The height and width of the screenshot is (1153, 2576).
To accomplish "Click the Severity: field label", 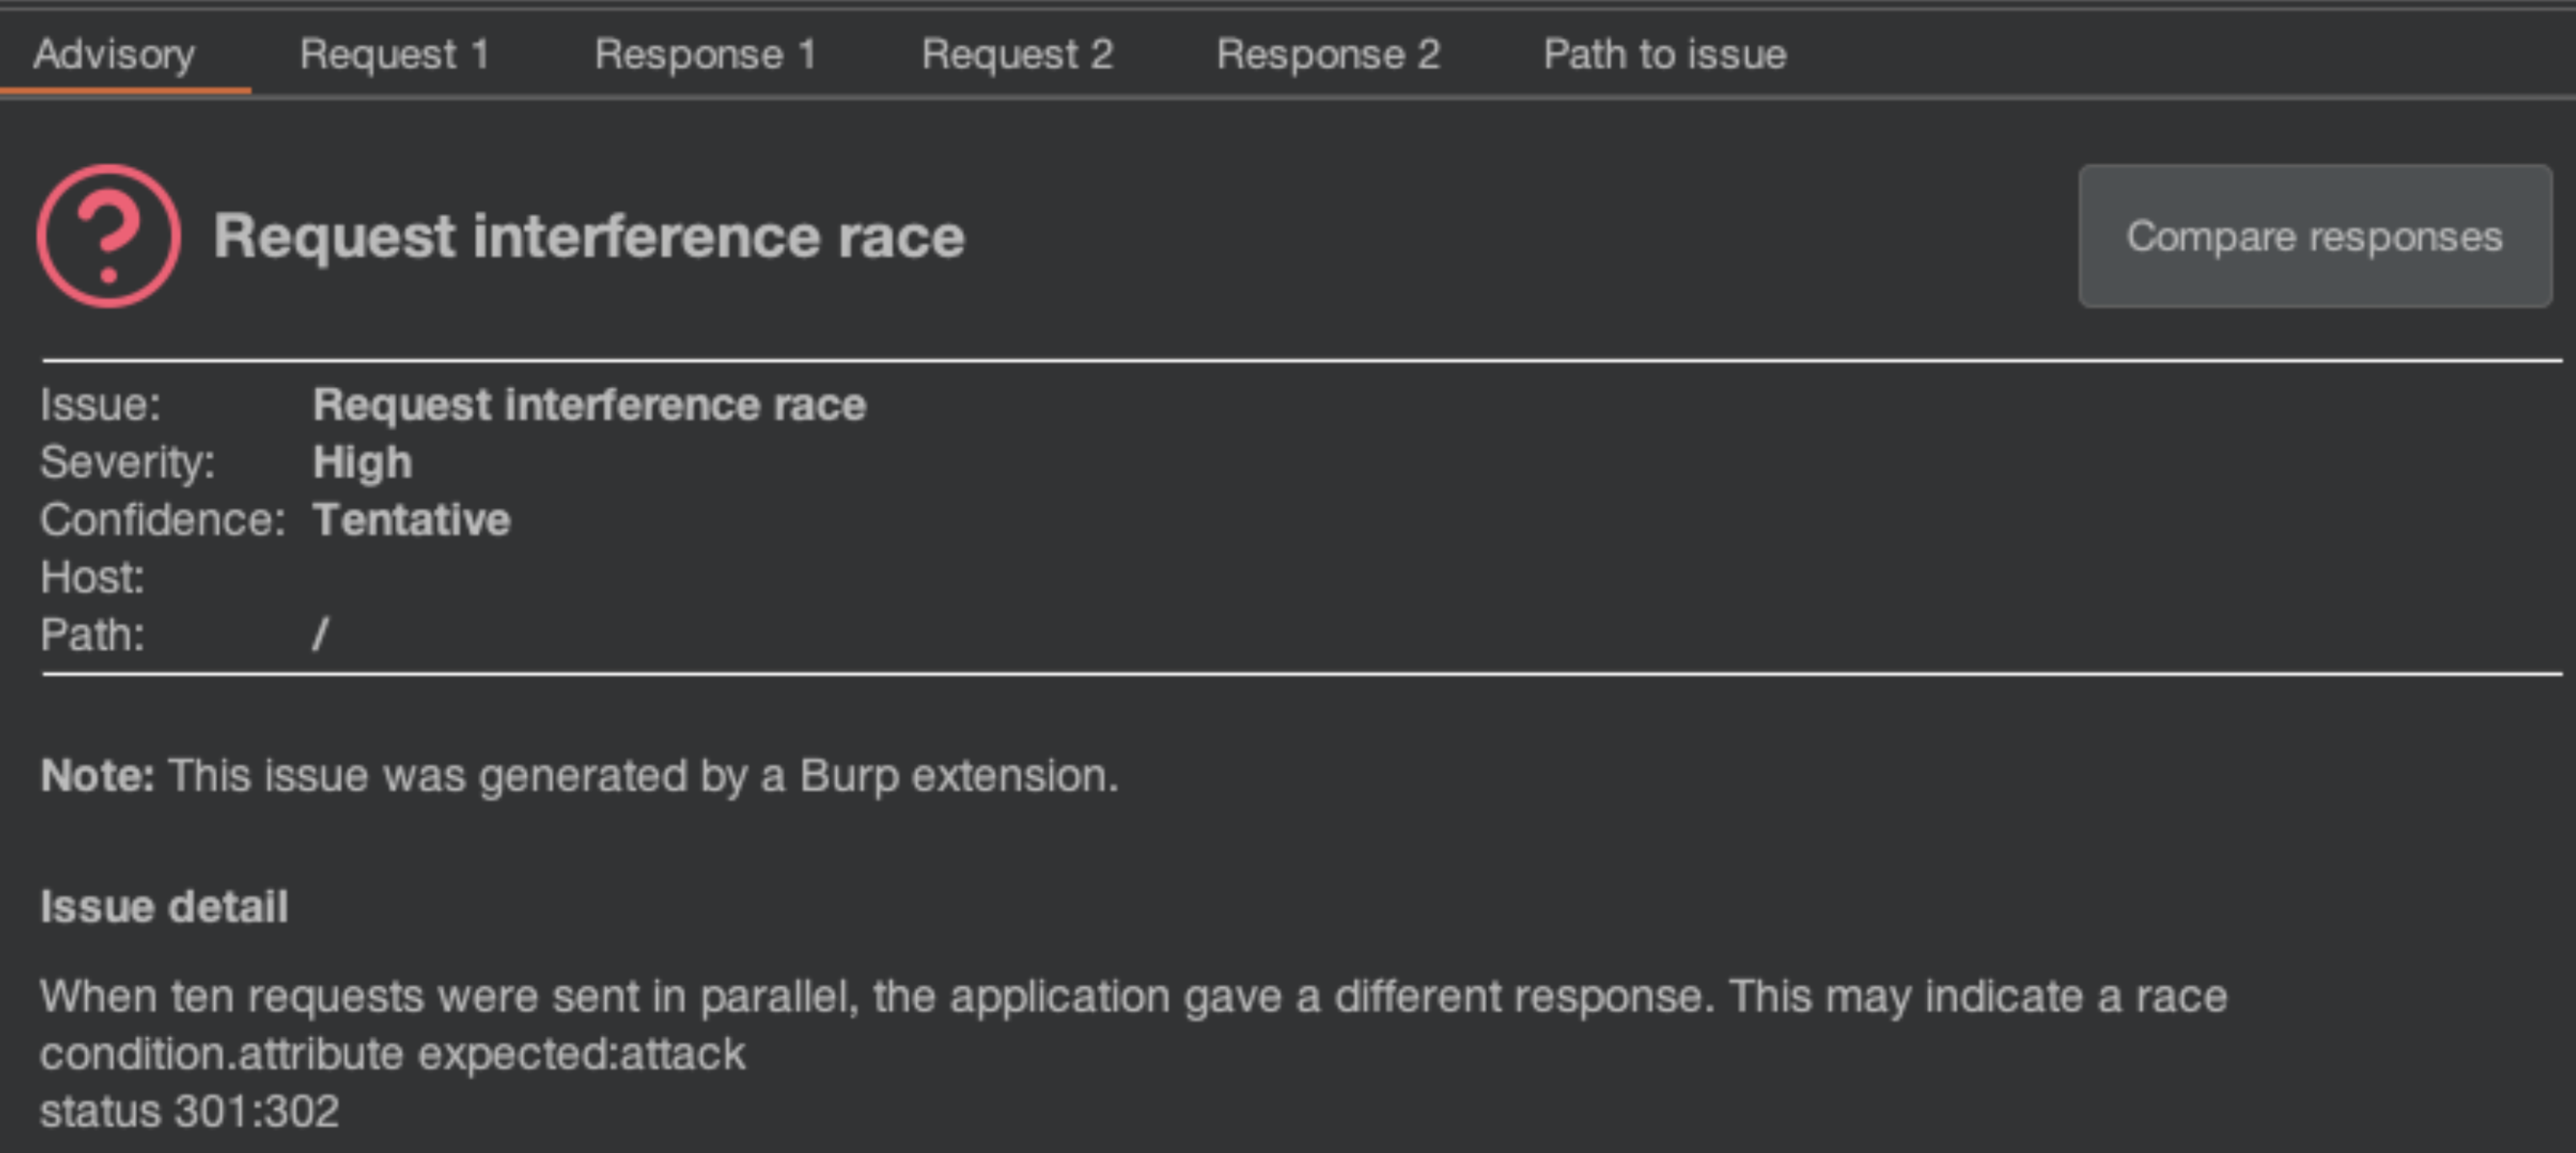I will click(127, 463).
